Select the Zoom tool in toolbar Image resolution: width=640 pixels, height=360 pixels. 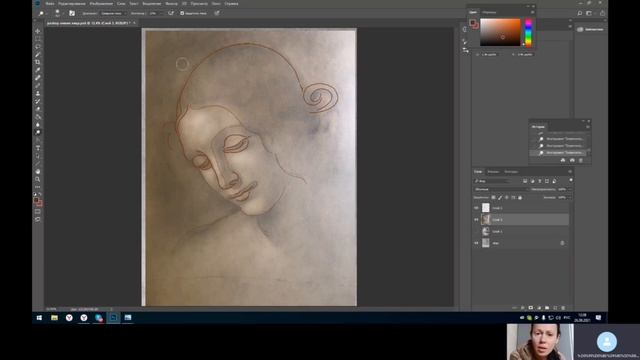(x=38, y=179)
